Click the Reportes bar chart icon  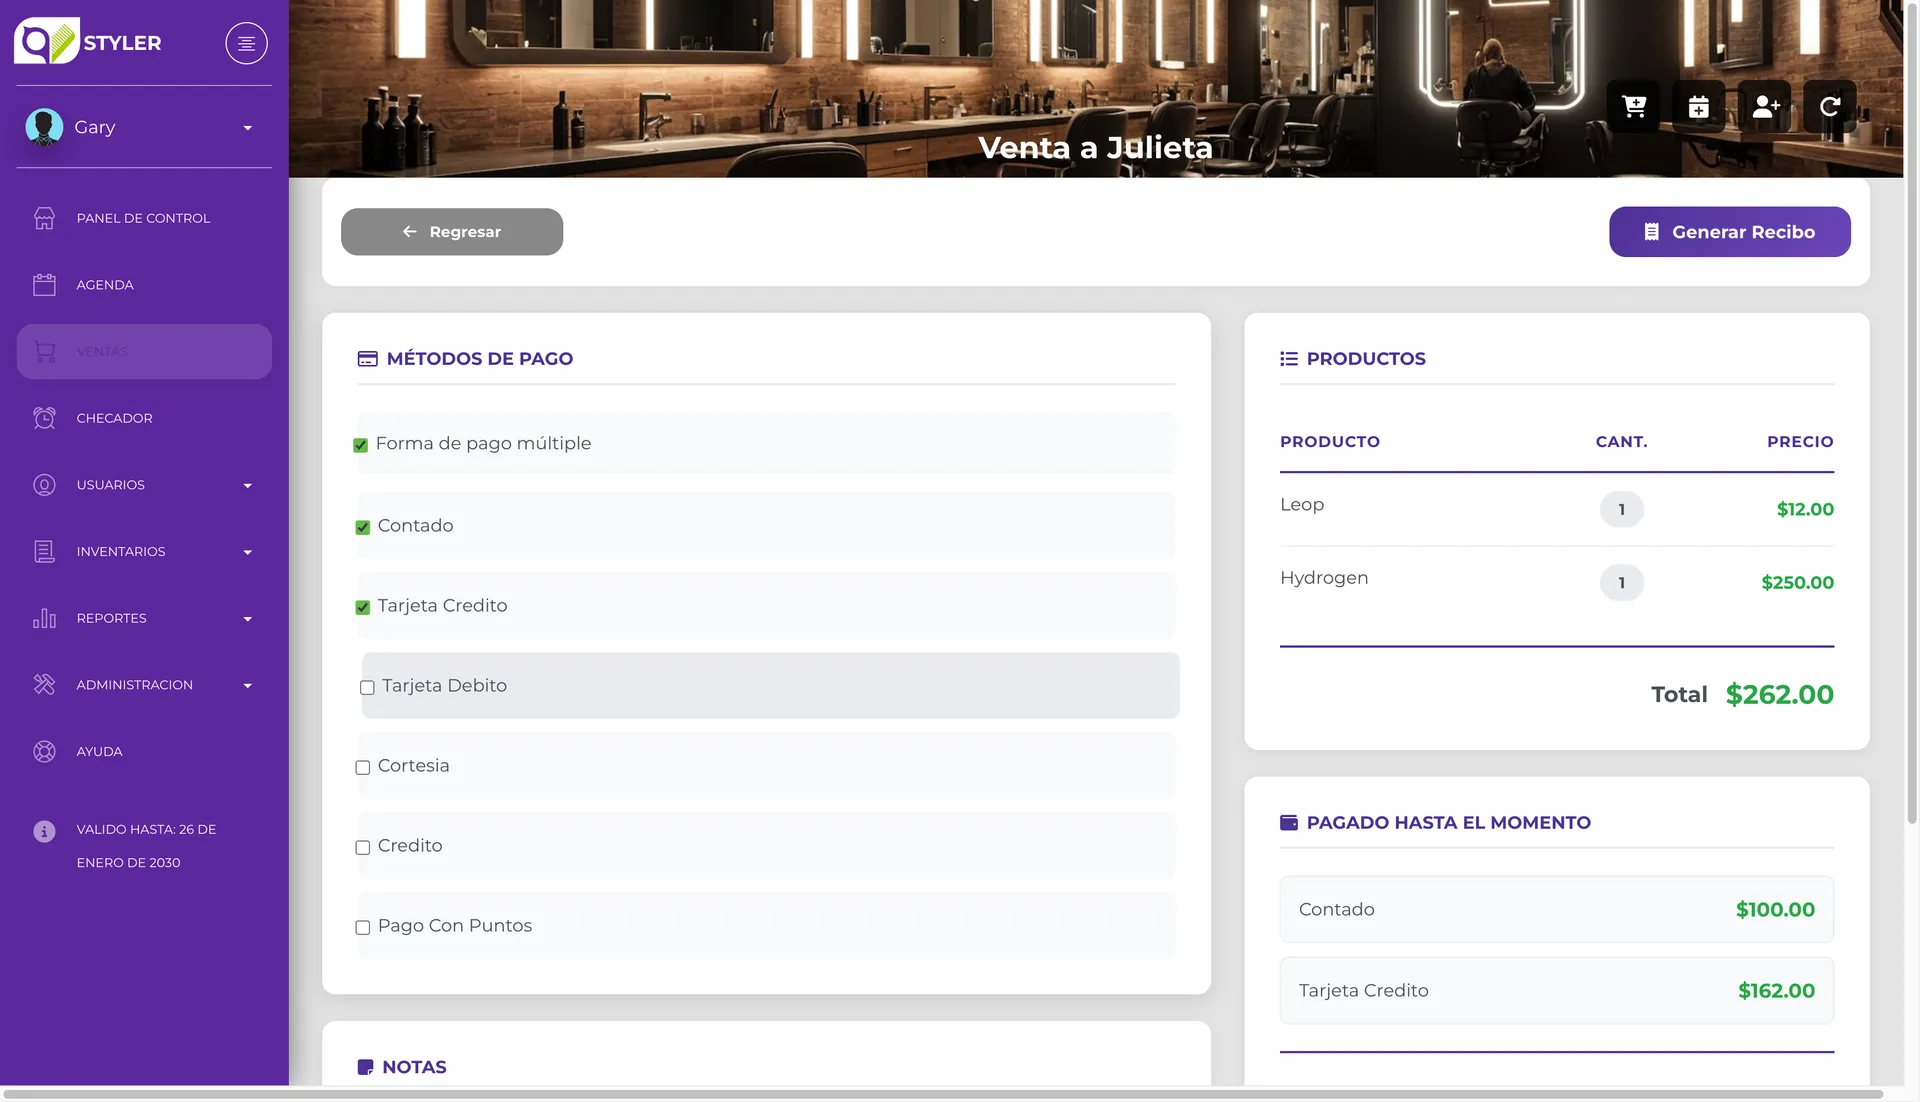44,618
